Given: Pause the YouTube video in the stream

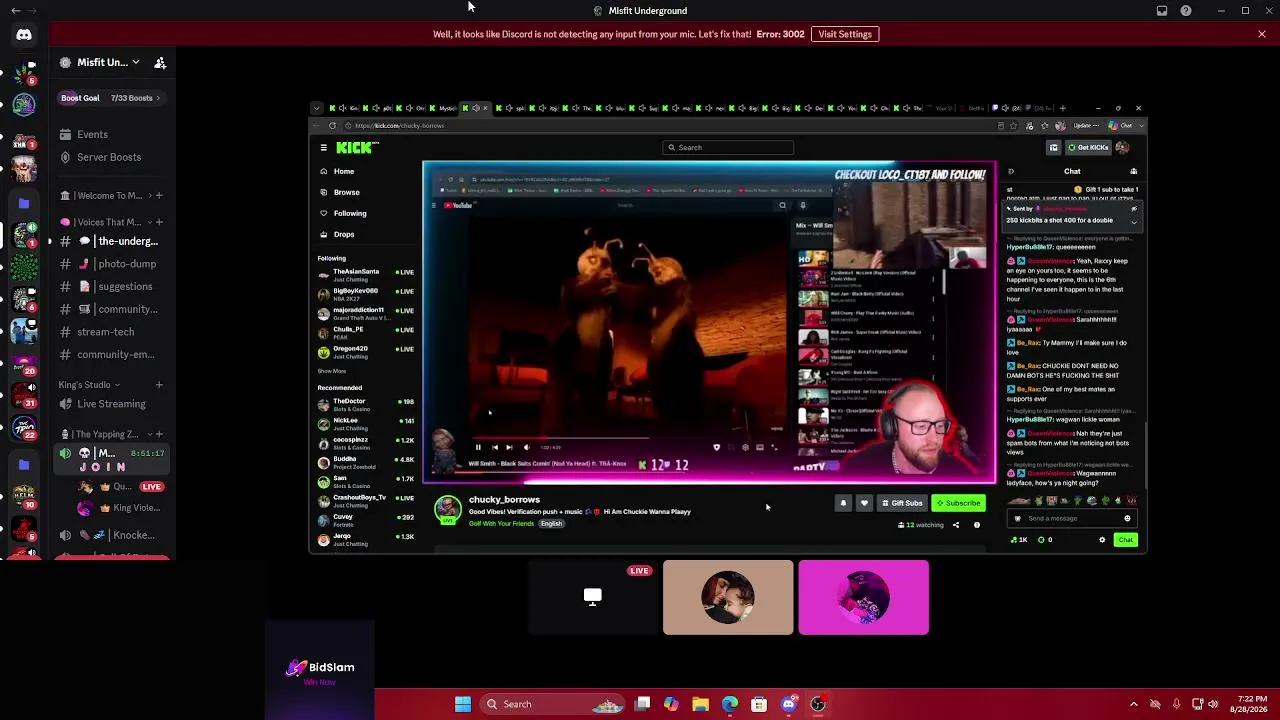Looking at the screenshot, I should click(x=478, y=447).
